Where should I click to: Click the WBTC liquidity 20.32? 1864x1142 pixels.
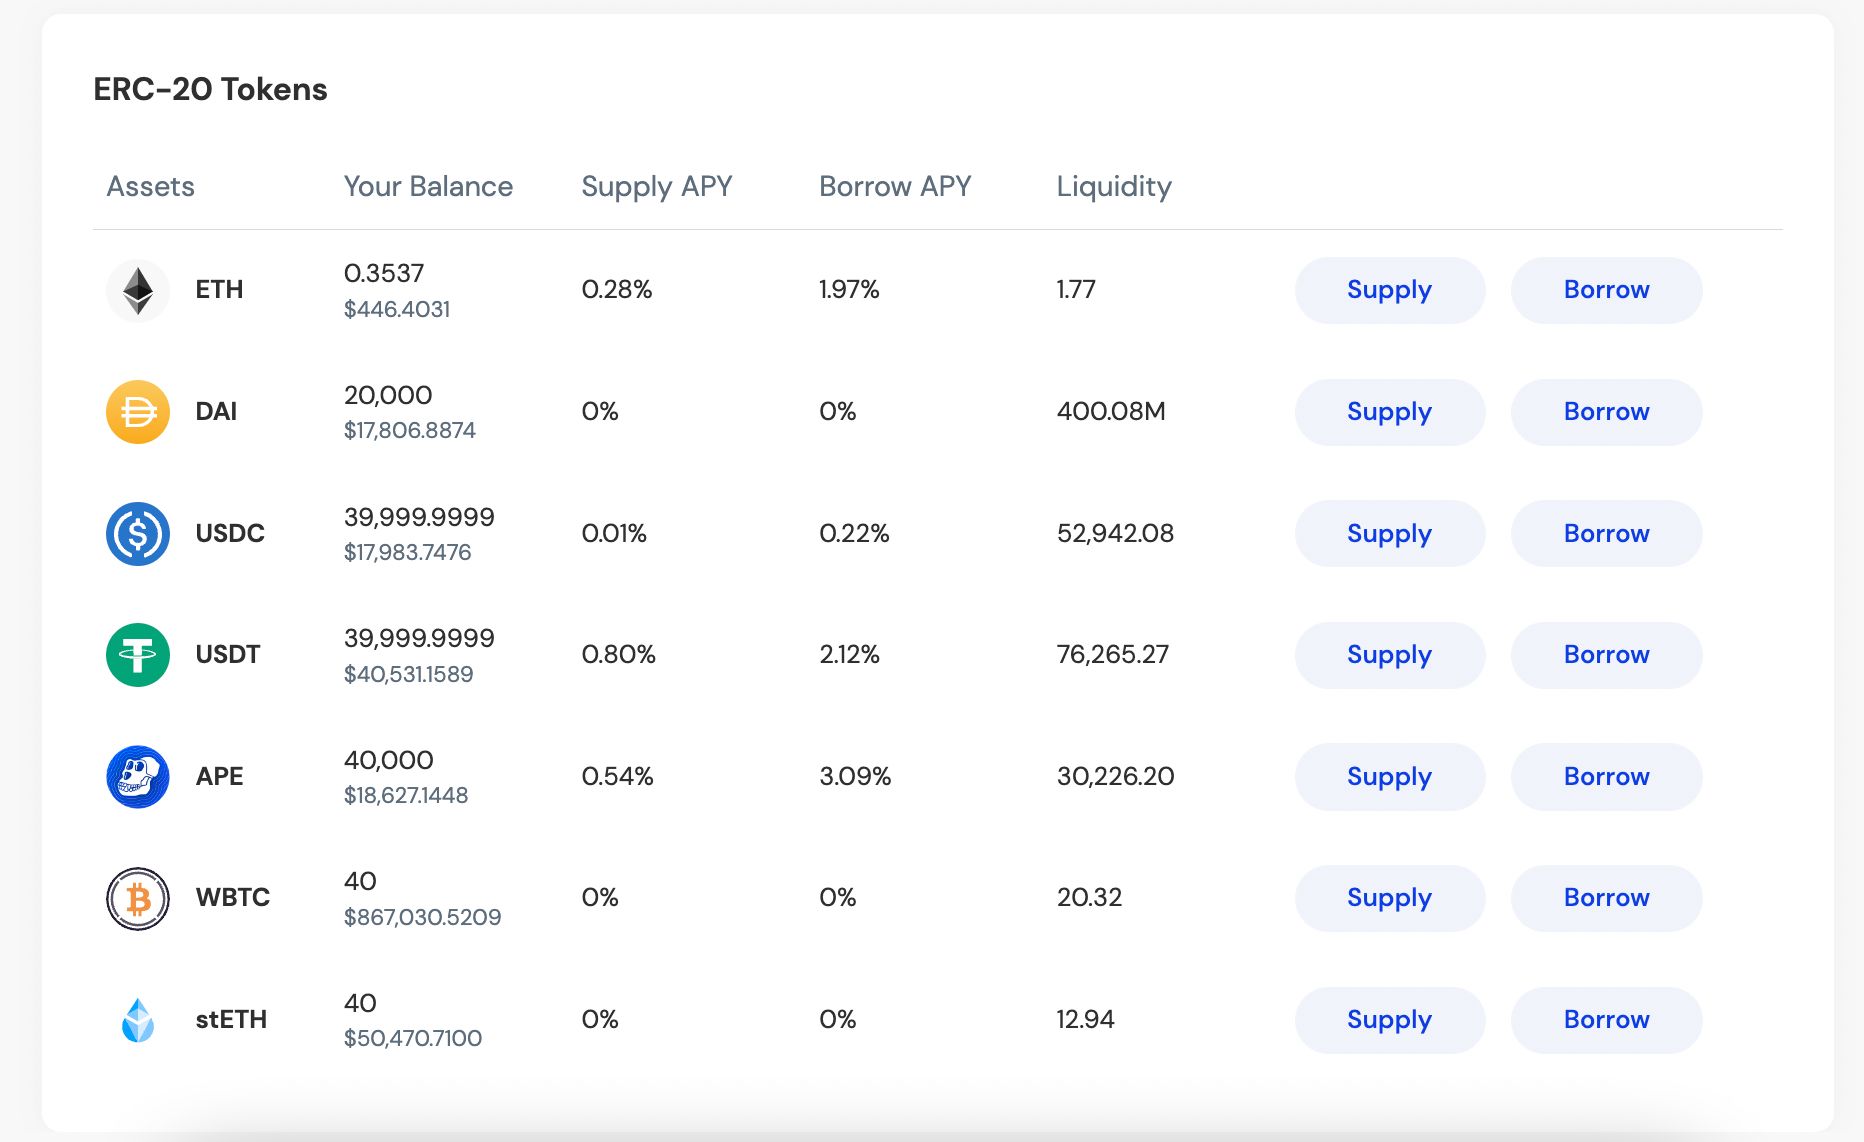tap(1089, 898)
